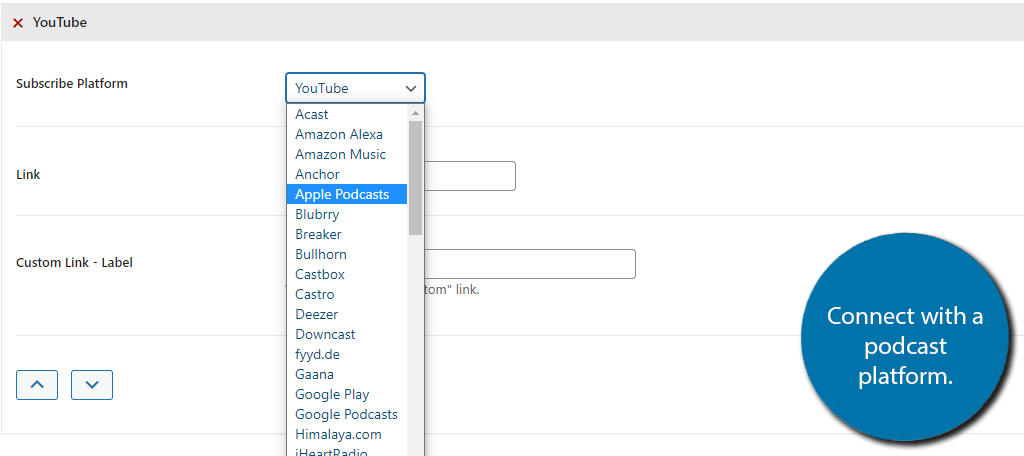Choose Gaana from the list
Viewport: 1024px width, 456px height.
[347, 374]
